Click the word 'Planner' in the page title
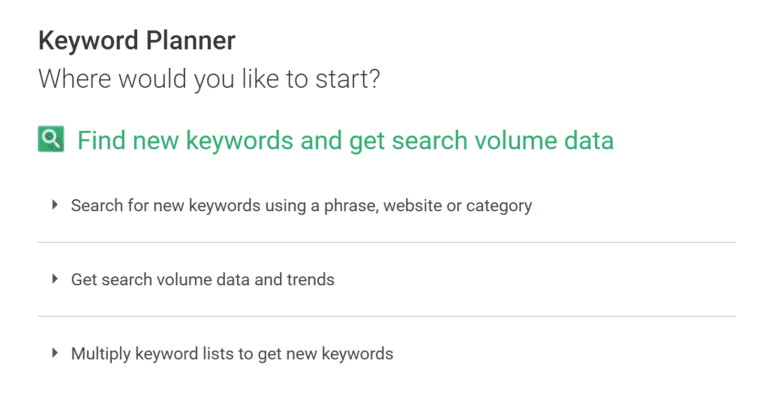 191,40
